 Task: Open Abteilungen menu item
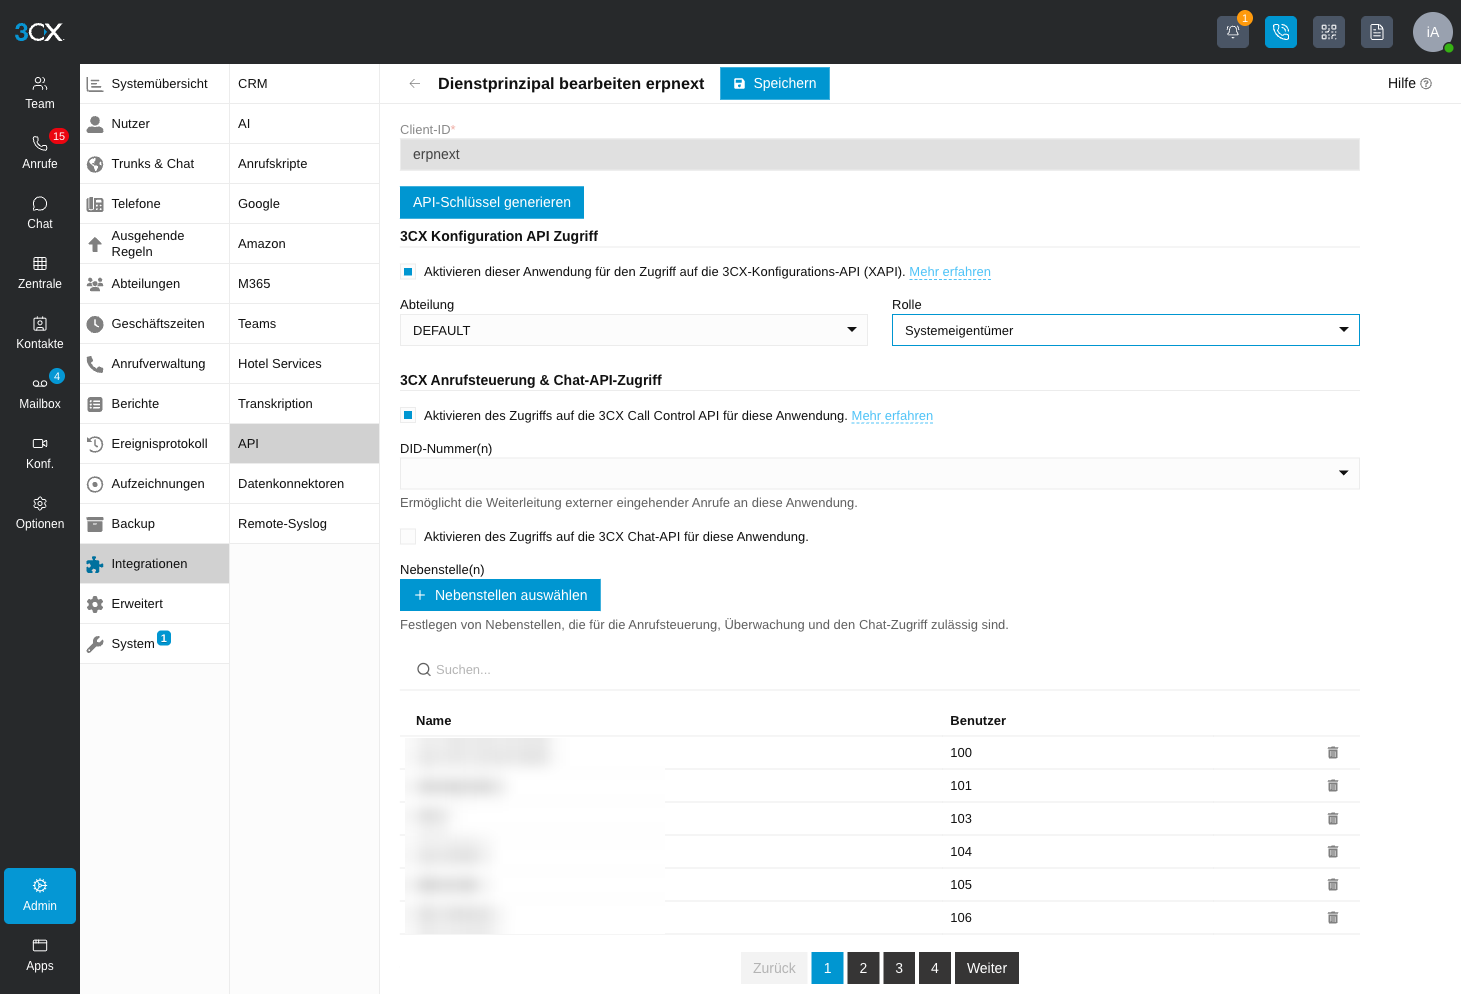tap(155, 284)
